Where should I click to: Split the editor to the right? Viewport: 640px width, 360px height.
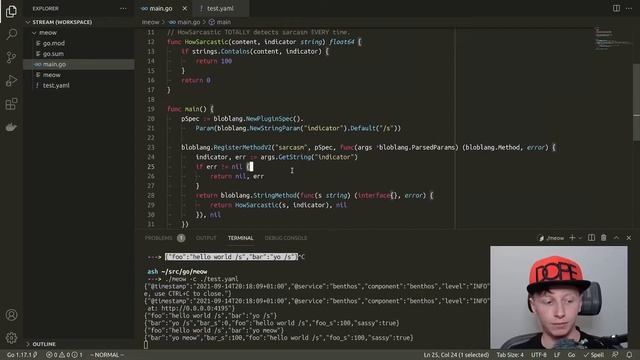pos(616,8)
